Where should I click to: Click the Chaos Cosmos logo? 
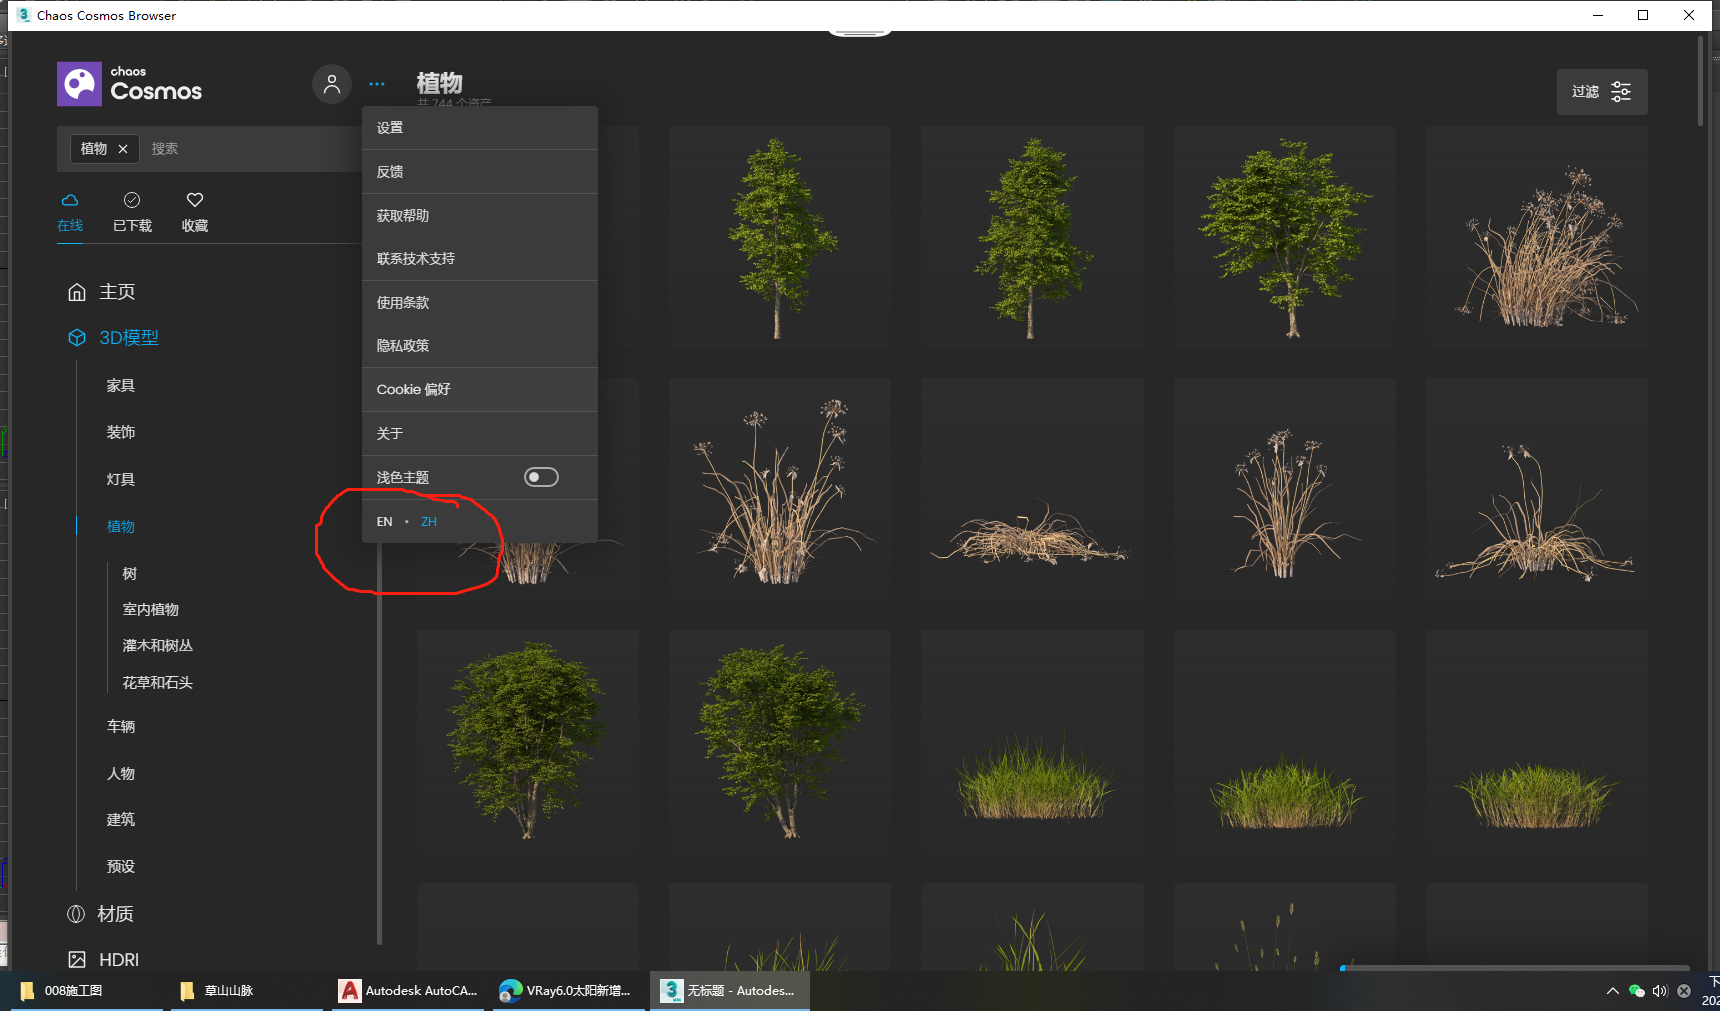pos(130,84)
